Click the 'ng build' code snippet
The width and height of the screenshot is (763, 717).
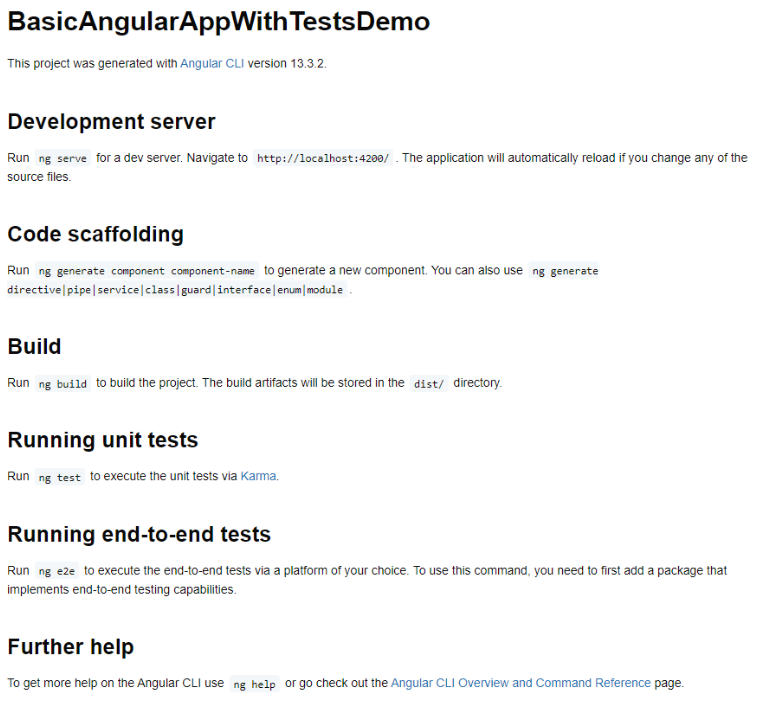tap(63, 384)
